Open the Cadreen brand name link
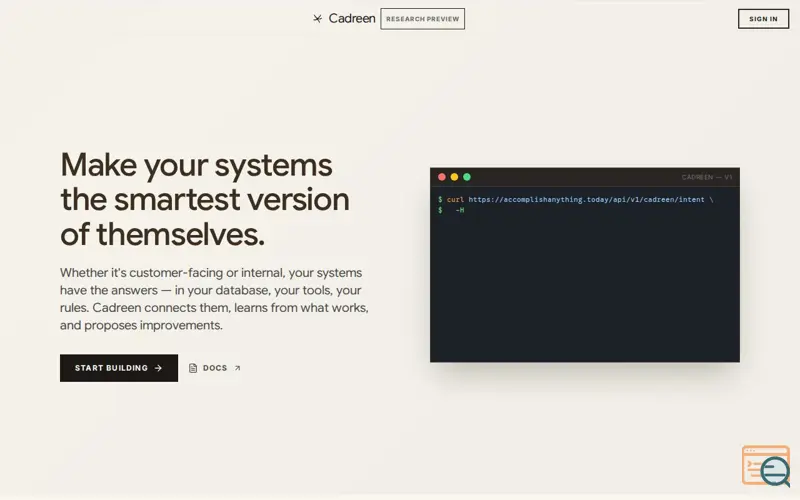 (x=352, y=18)
